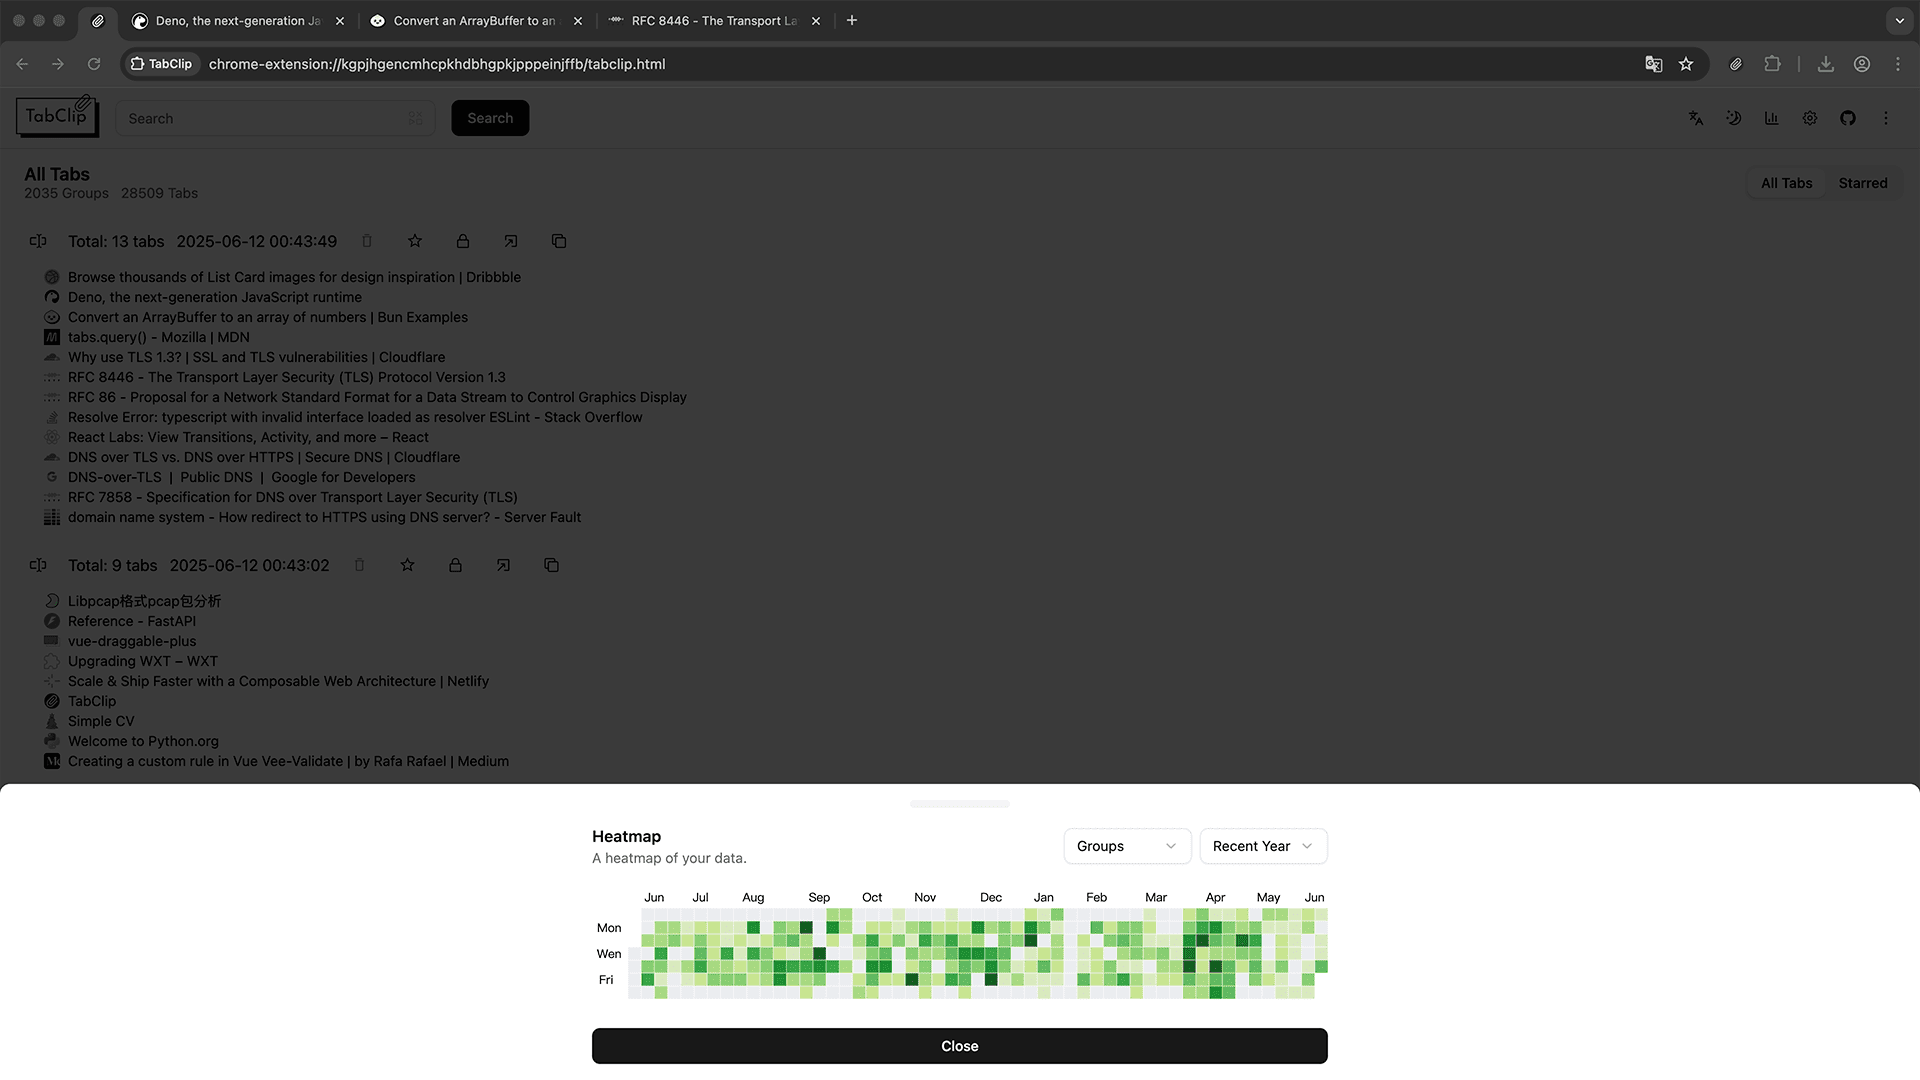Open TabClip settings gear icon
This screenshot has width=1920, height=1080.
pyautogui.click(x=1809, y=118)
